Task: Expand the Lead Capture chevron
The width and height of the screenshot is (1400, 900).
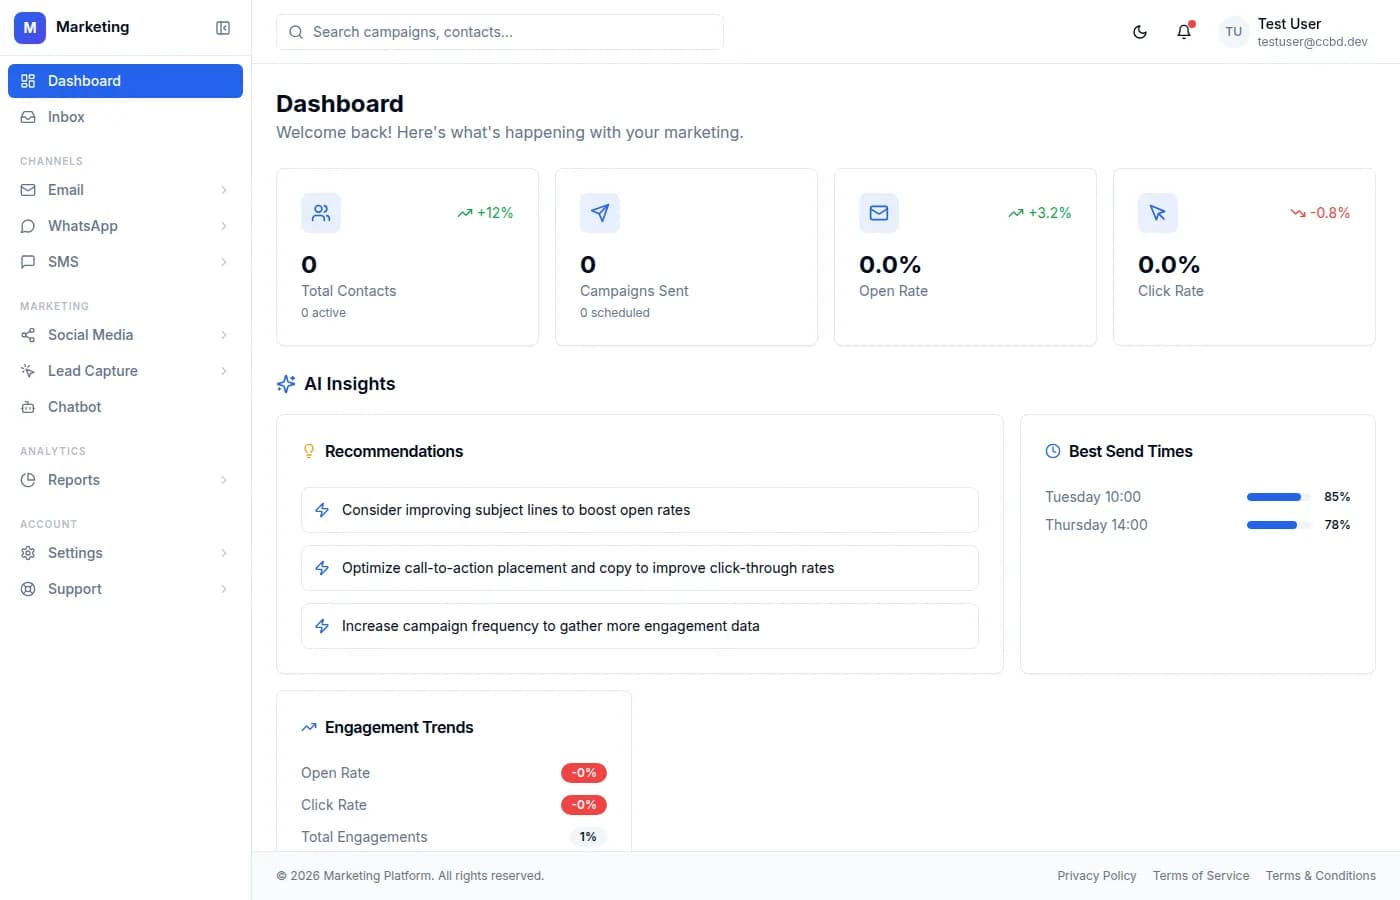Action: 224,371
